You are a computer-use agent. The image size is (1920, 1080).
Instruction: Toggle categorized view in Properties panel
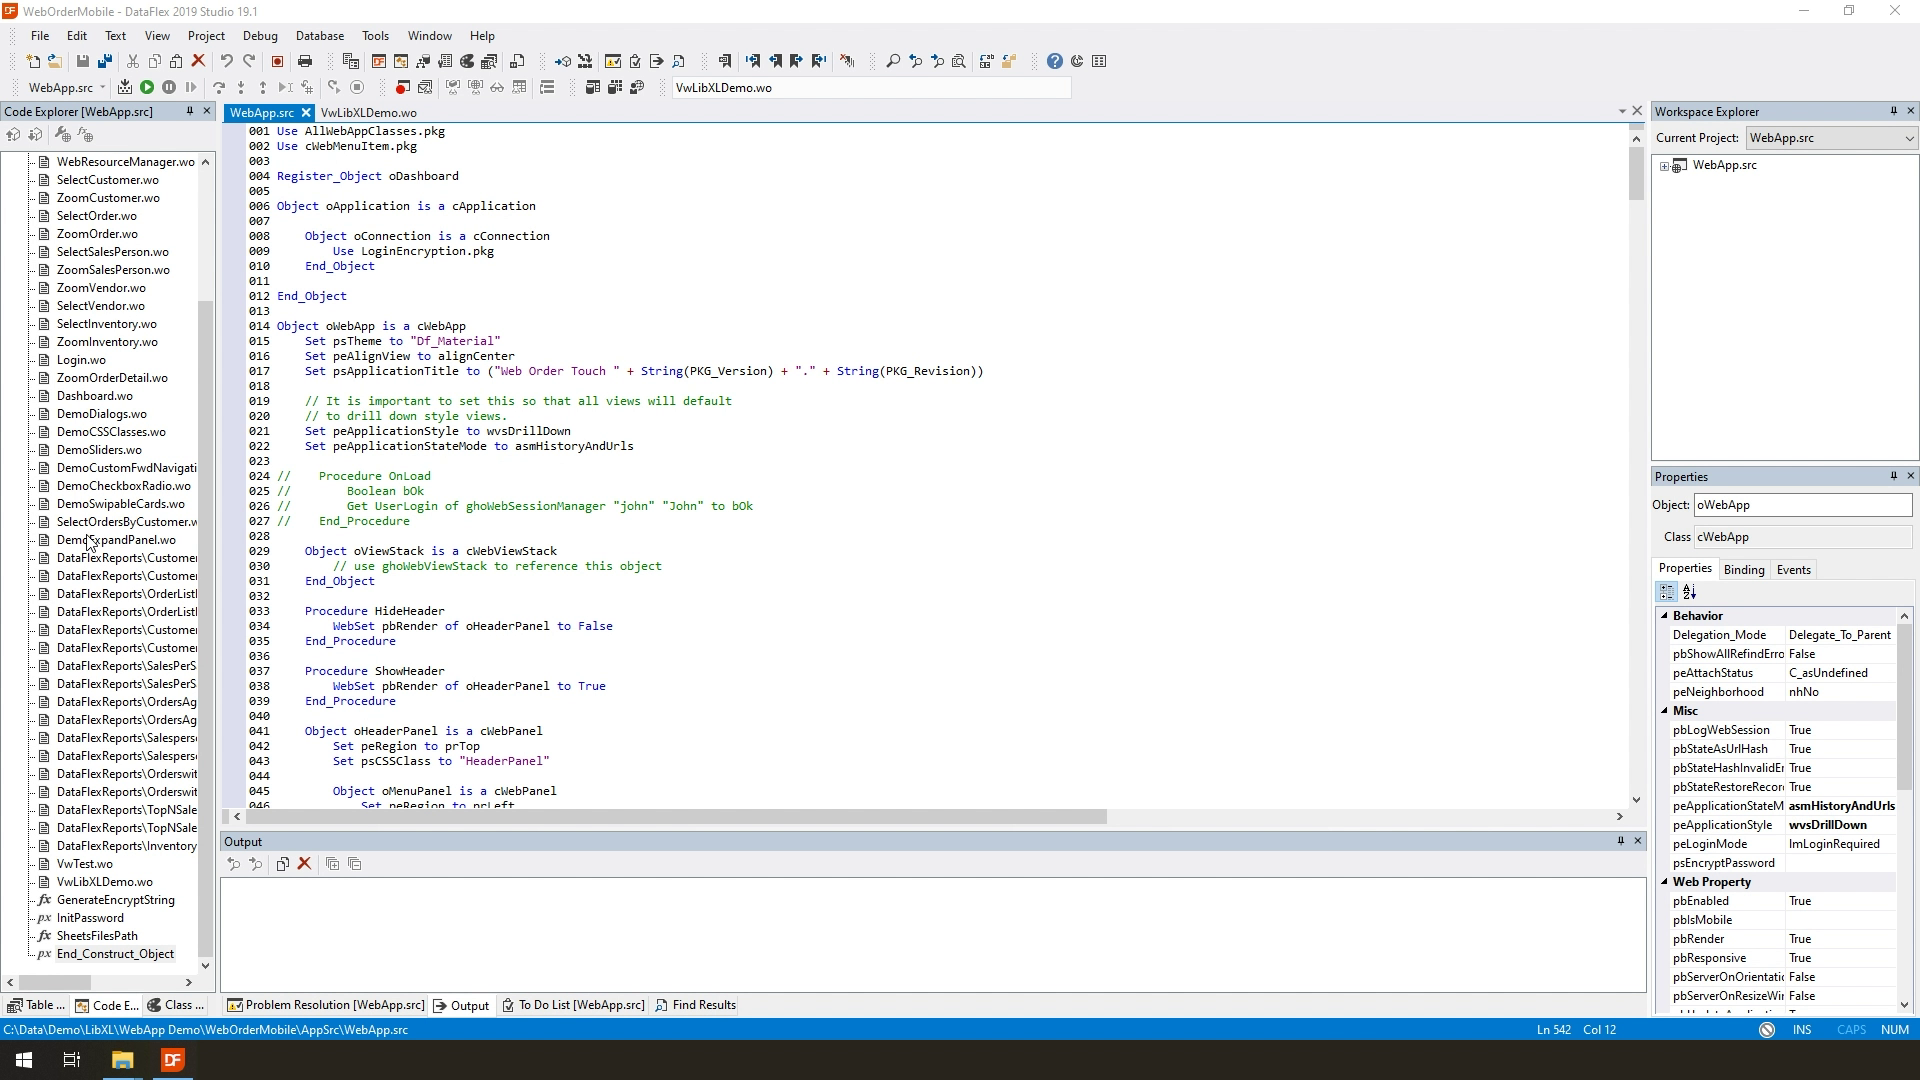pos(1667,593)
